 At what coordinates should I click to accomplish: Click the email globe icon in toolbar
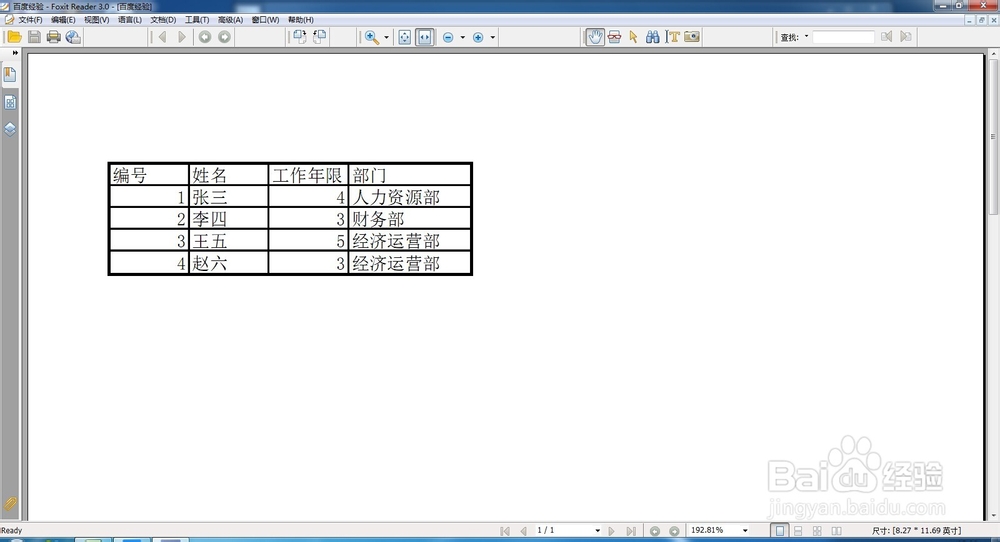coord(73,37)
